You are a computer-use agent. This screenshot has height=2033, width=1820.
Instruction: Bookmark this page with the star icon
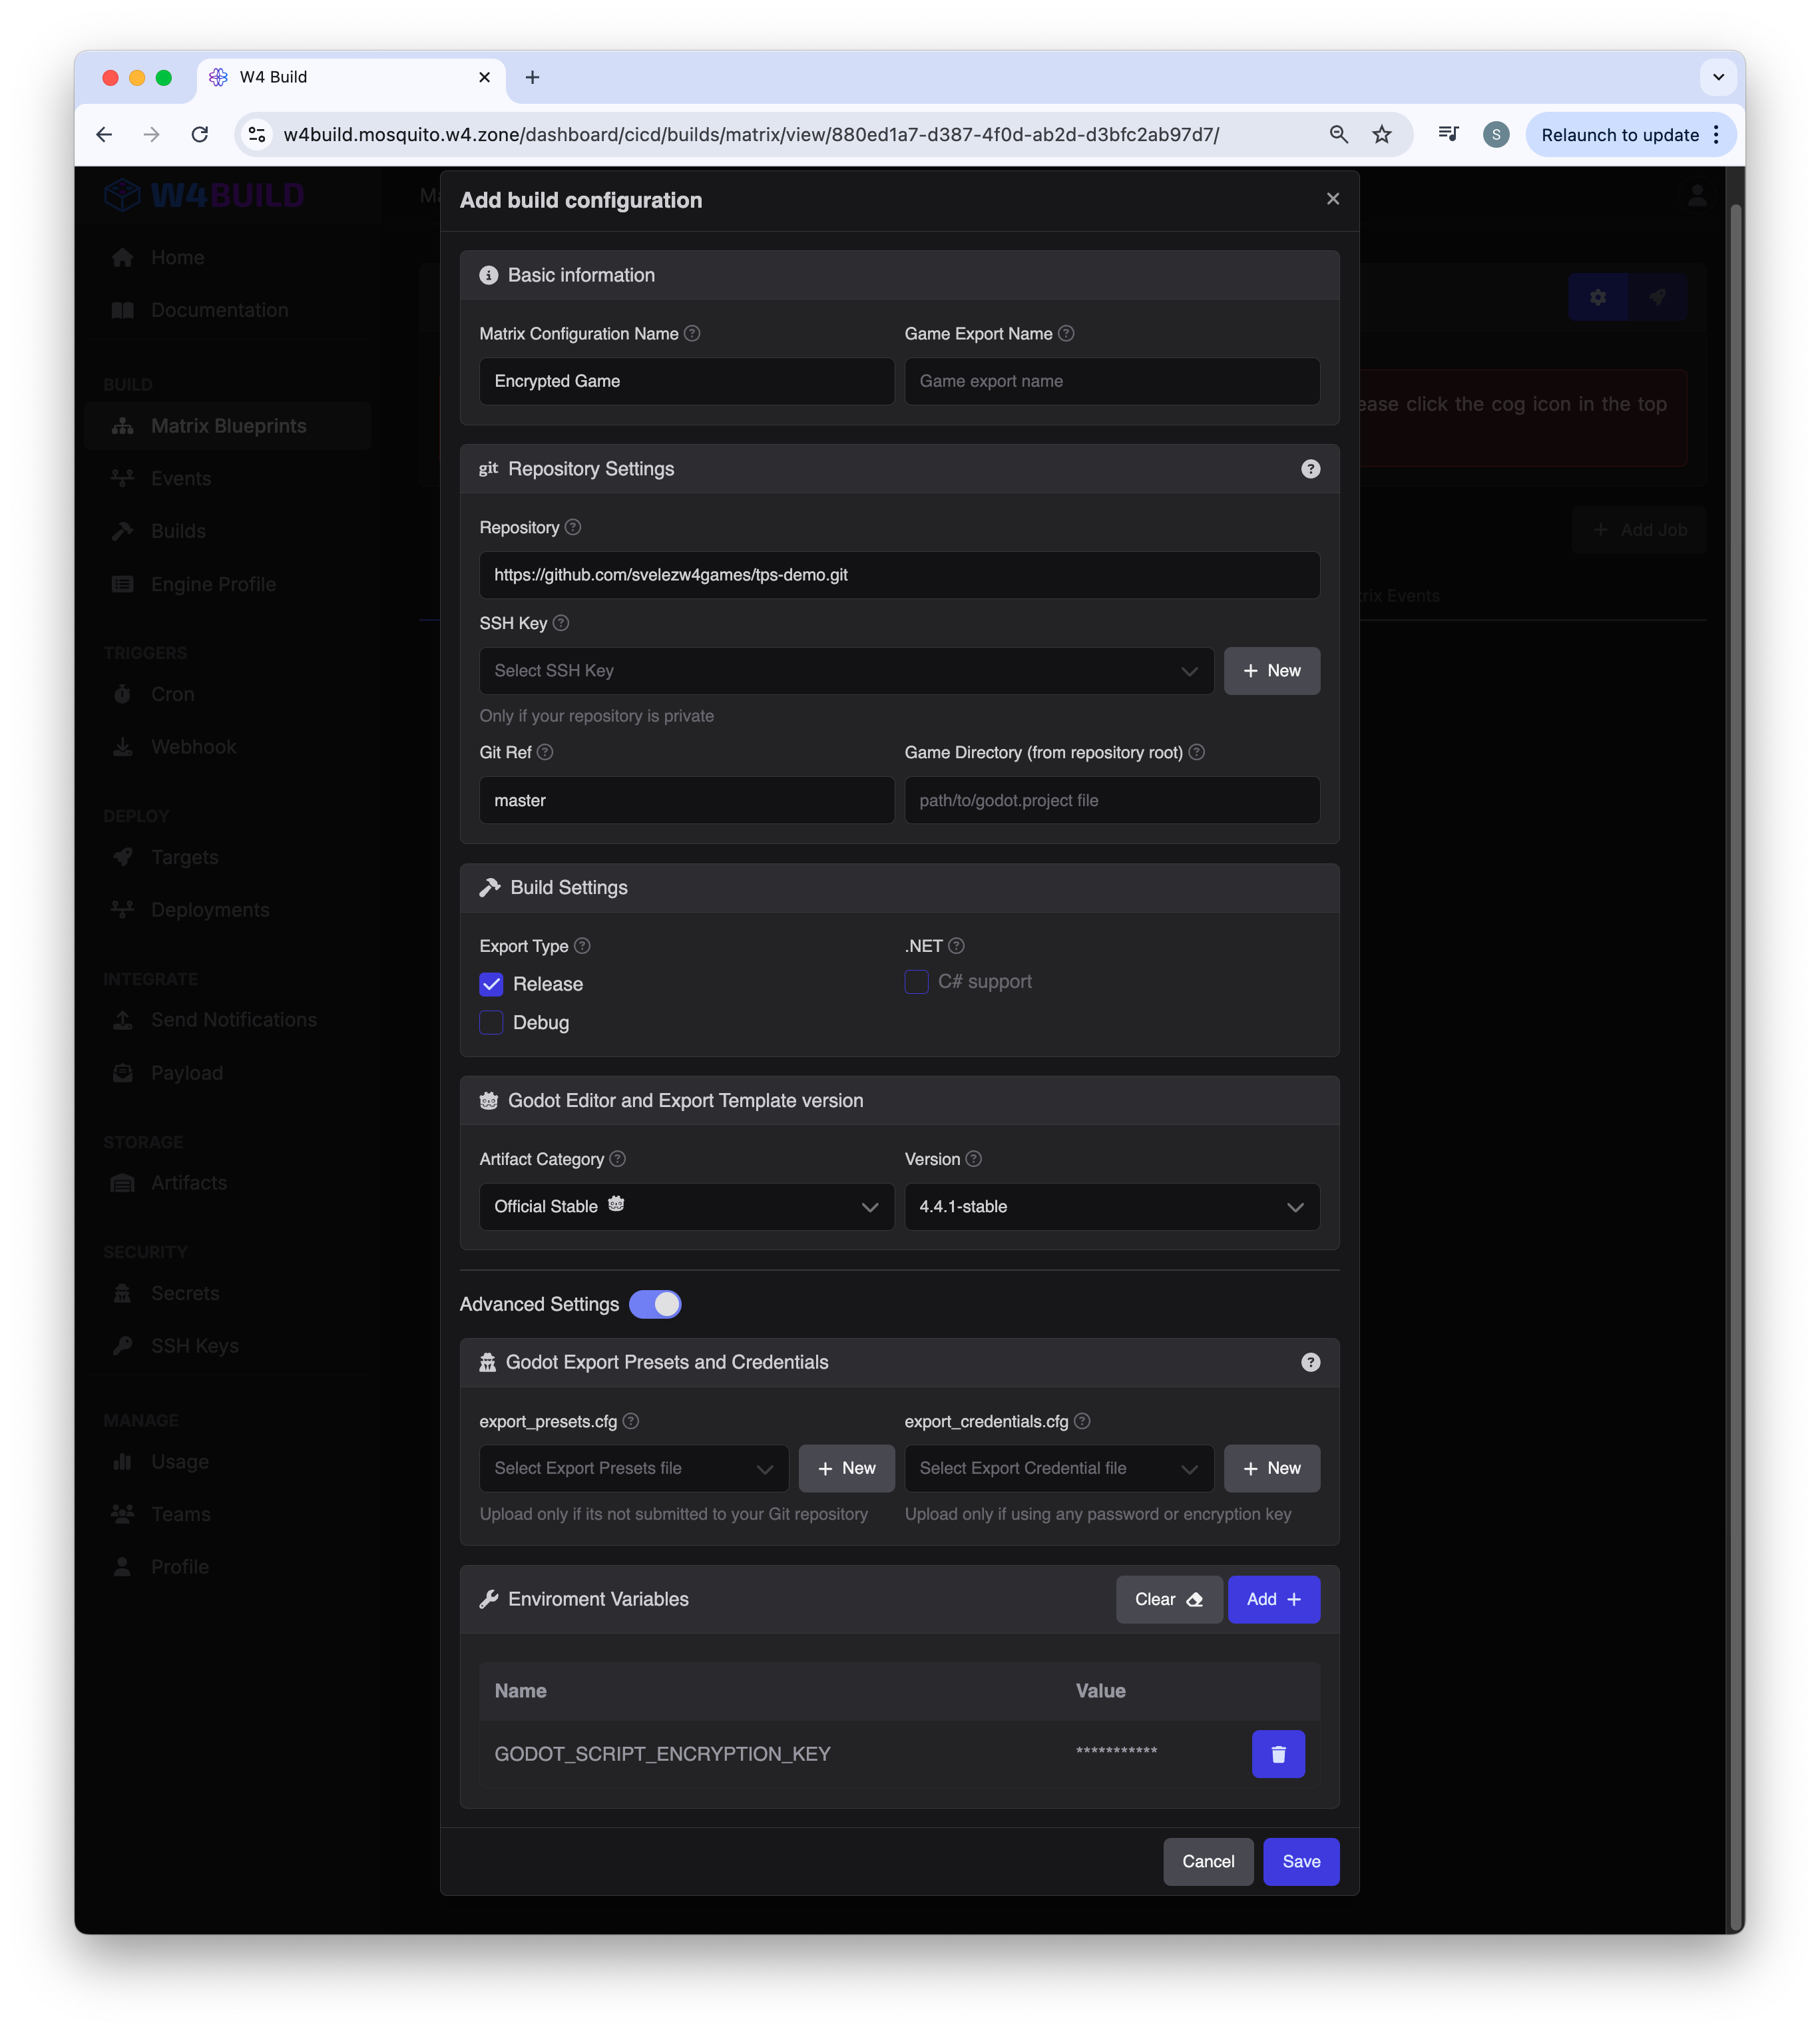(1382, 134)
